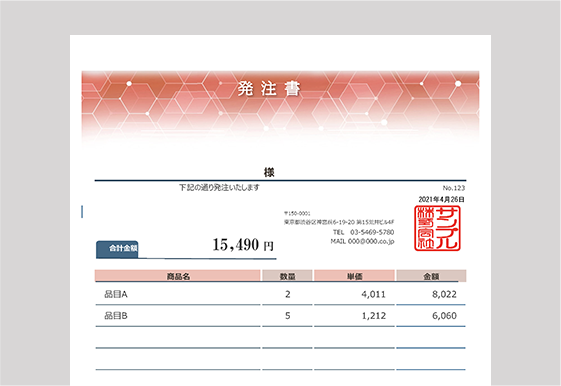Click the 合計金額 blue label
Image resolution: width=561 pixels, height=386 pixels.
117,249
